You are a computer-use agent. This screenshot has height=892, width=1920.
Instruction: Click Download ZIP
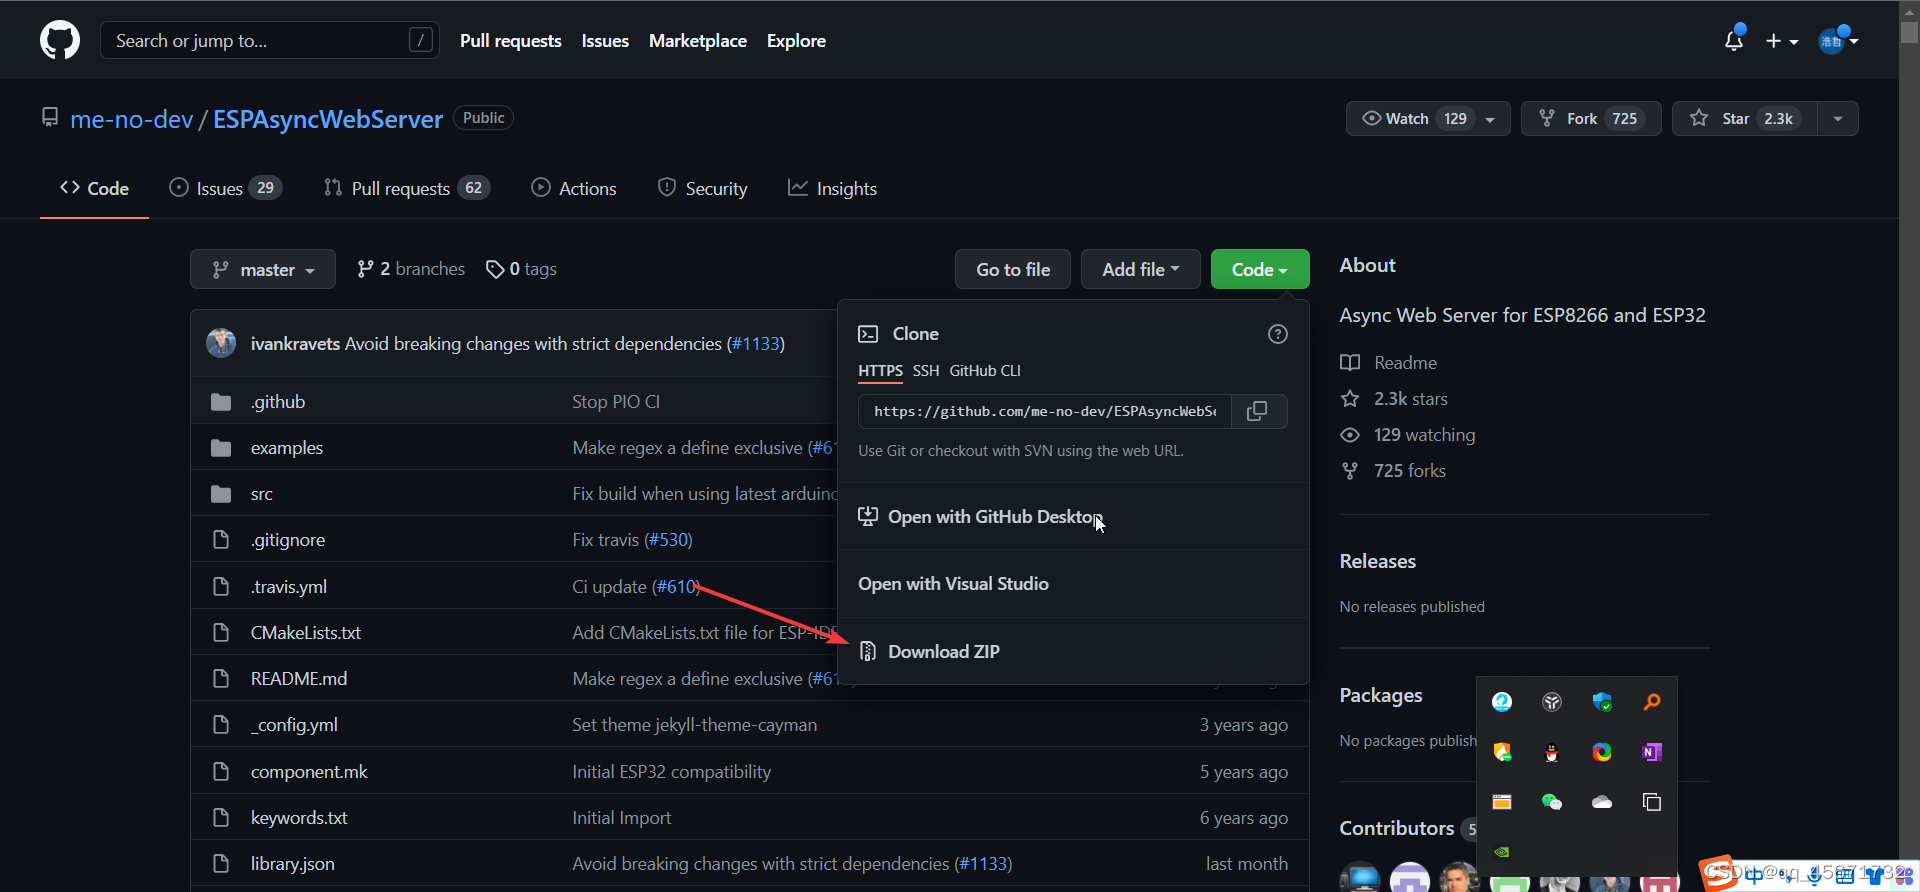click(929, 651)
